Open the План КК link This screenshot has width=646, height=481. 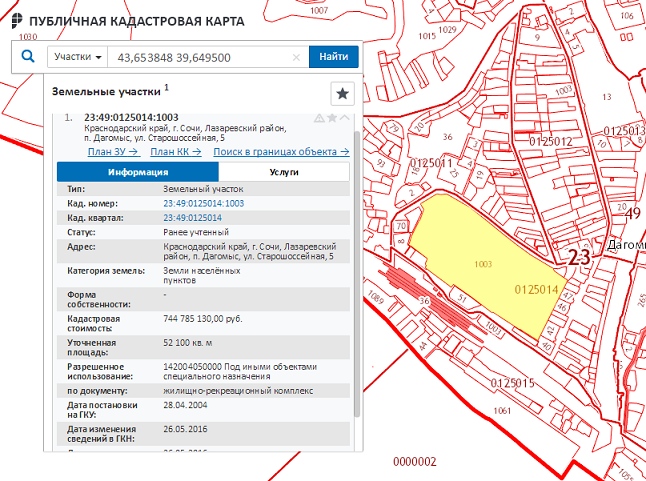click(176, 152)
